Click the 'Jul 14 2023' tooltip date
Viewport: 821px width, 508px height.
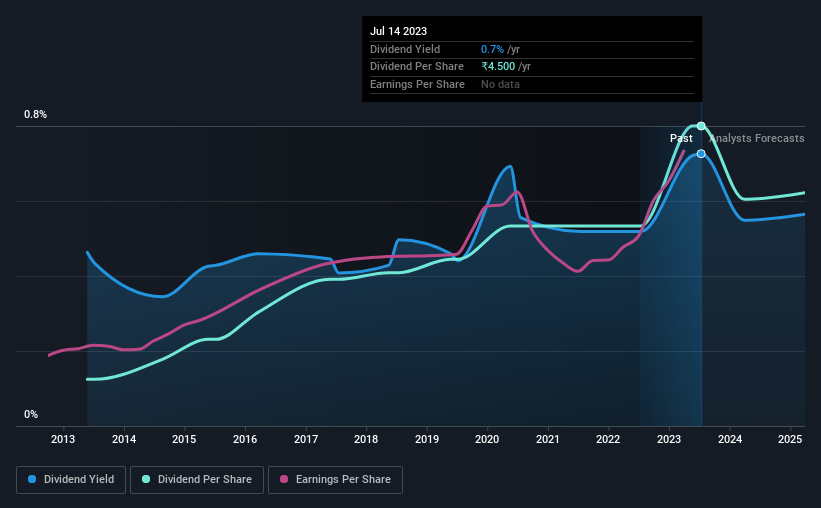click(398, 31)
